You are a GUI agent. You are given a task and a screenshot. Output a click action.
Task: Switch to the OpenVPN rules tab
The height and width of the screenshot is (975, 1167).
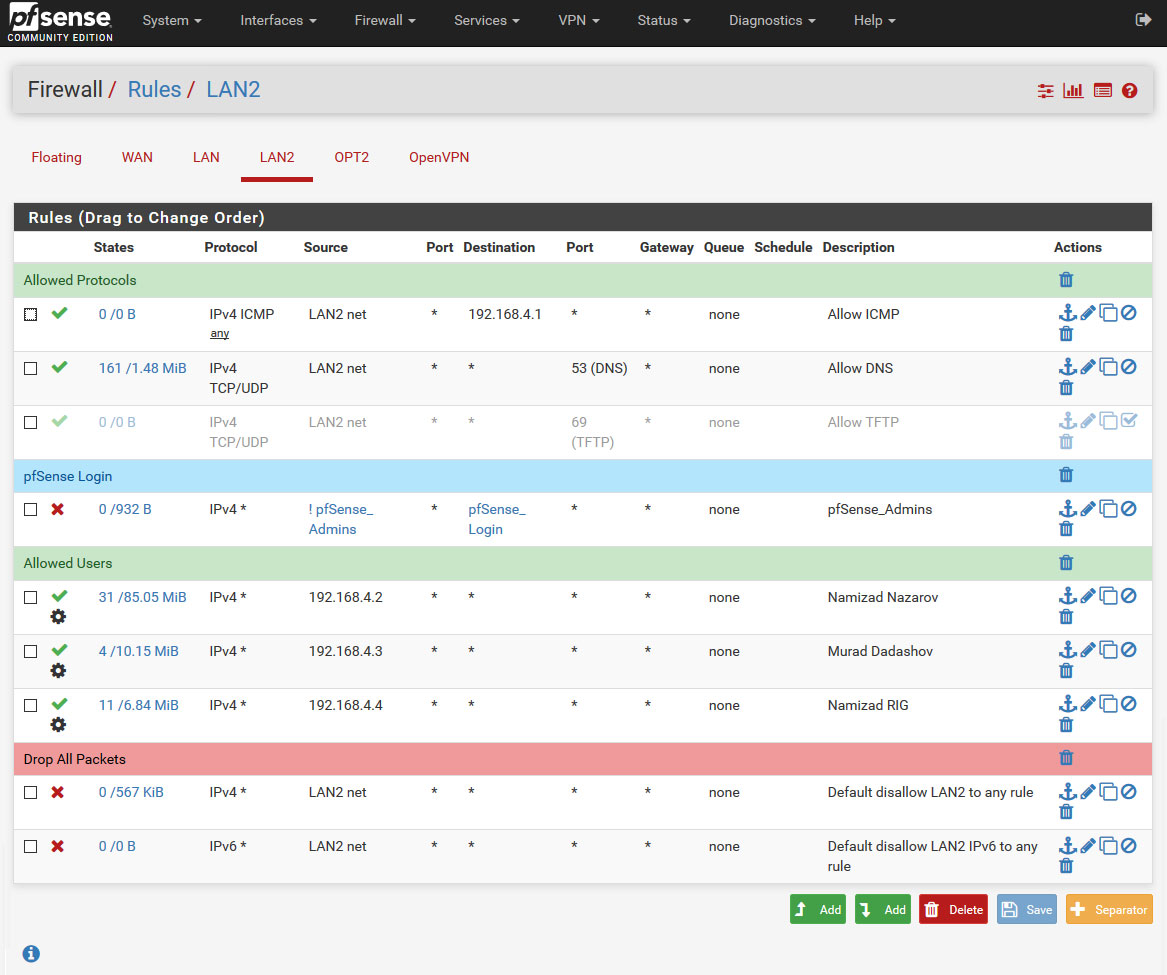tap(439, 158)
